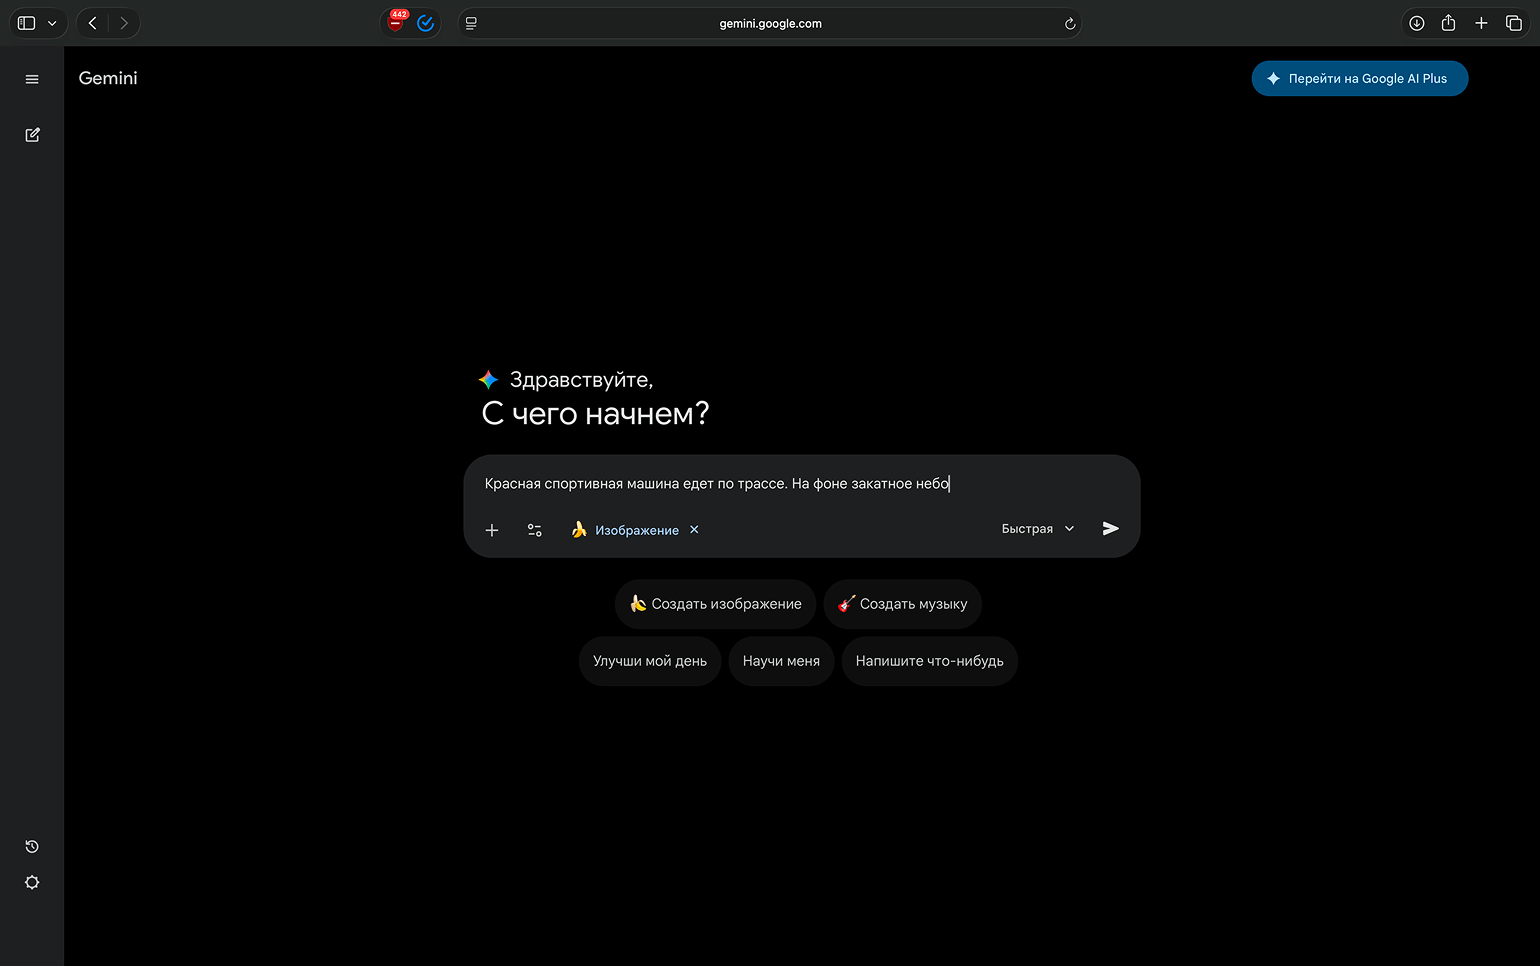Show Safari downloads
The width and height of the screenshot is (1540, 966).
pos(1416,23)
